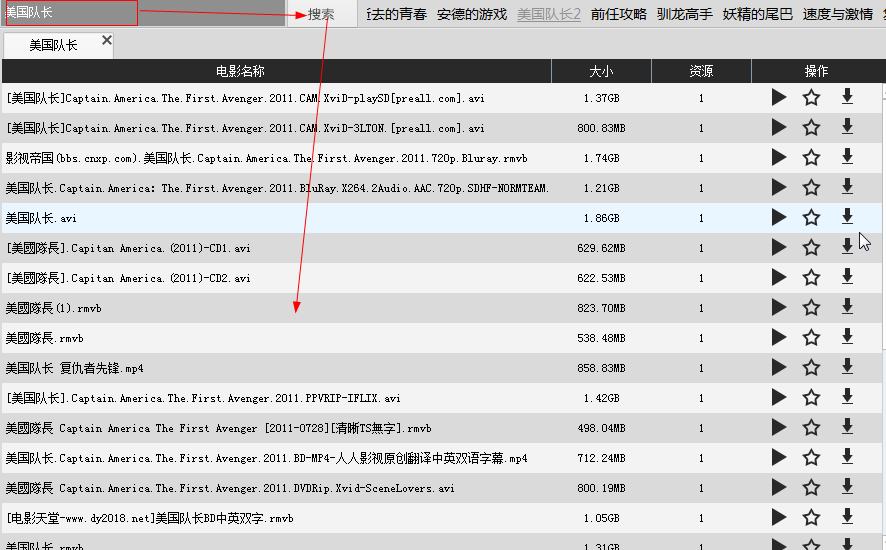The width and height of the screenshot is (886, 550).
Task: Favorite the 538.48MB 美國隊長.rmvb result
Action: click(x=811, y=337)
